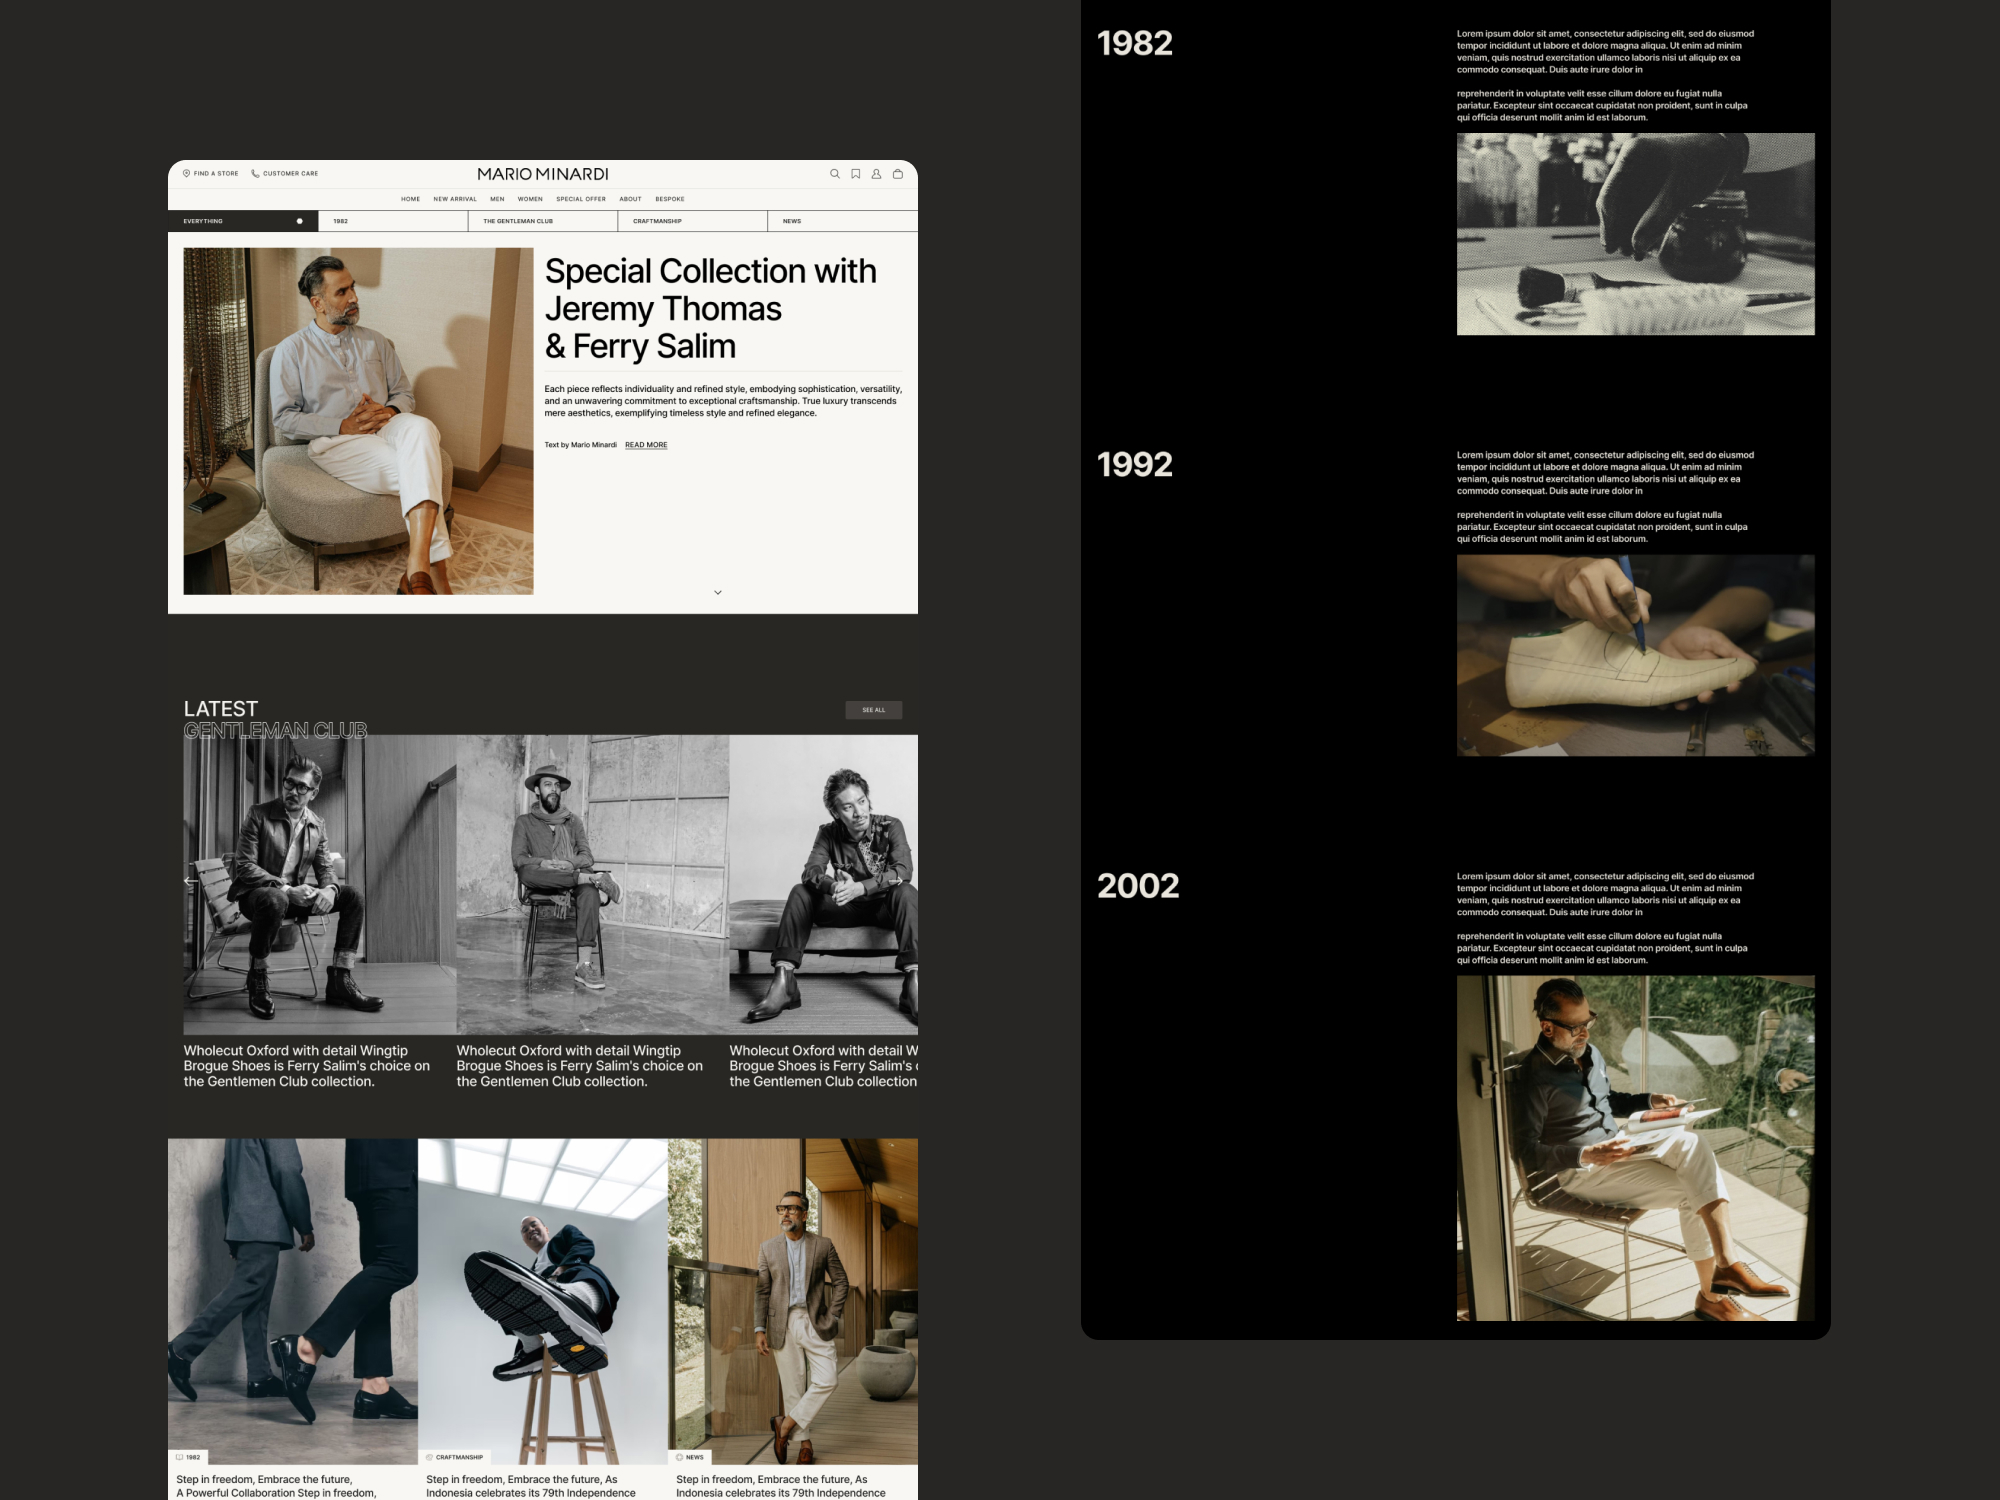Select The Gentleman Club filter tab

pyautogui.click(x=543, y=221)
